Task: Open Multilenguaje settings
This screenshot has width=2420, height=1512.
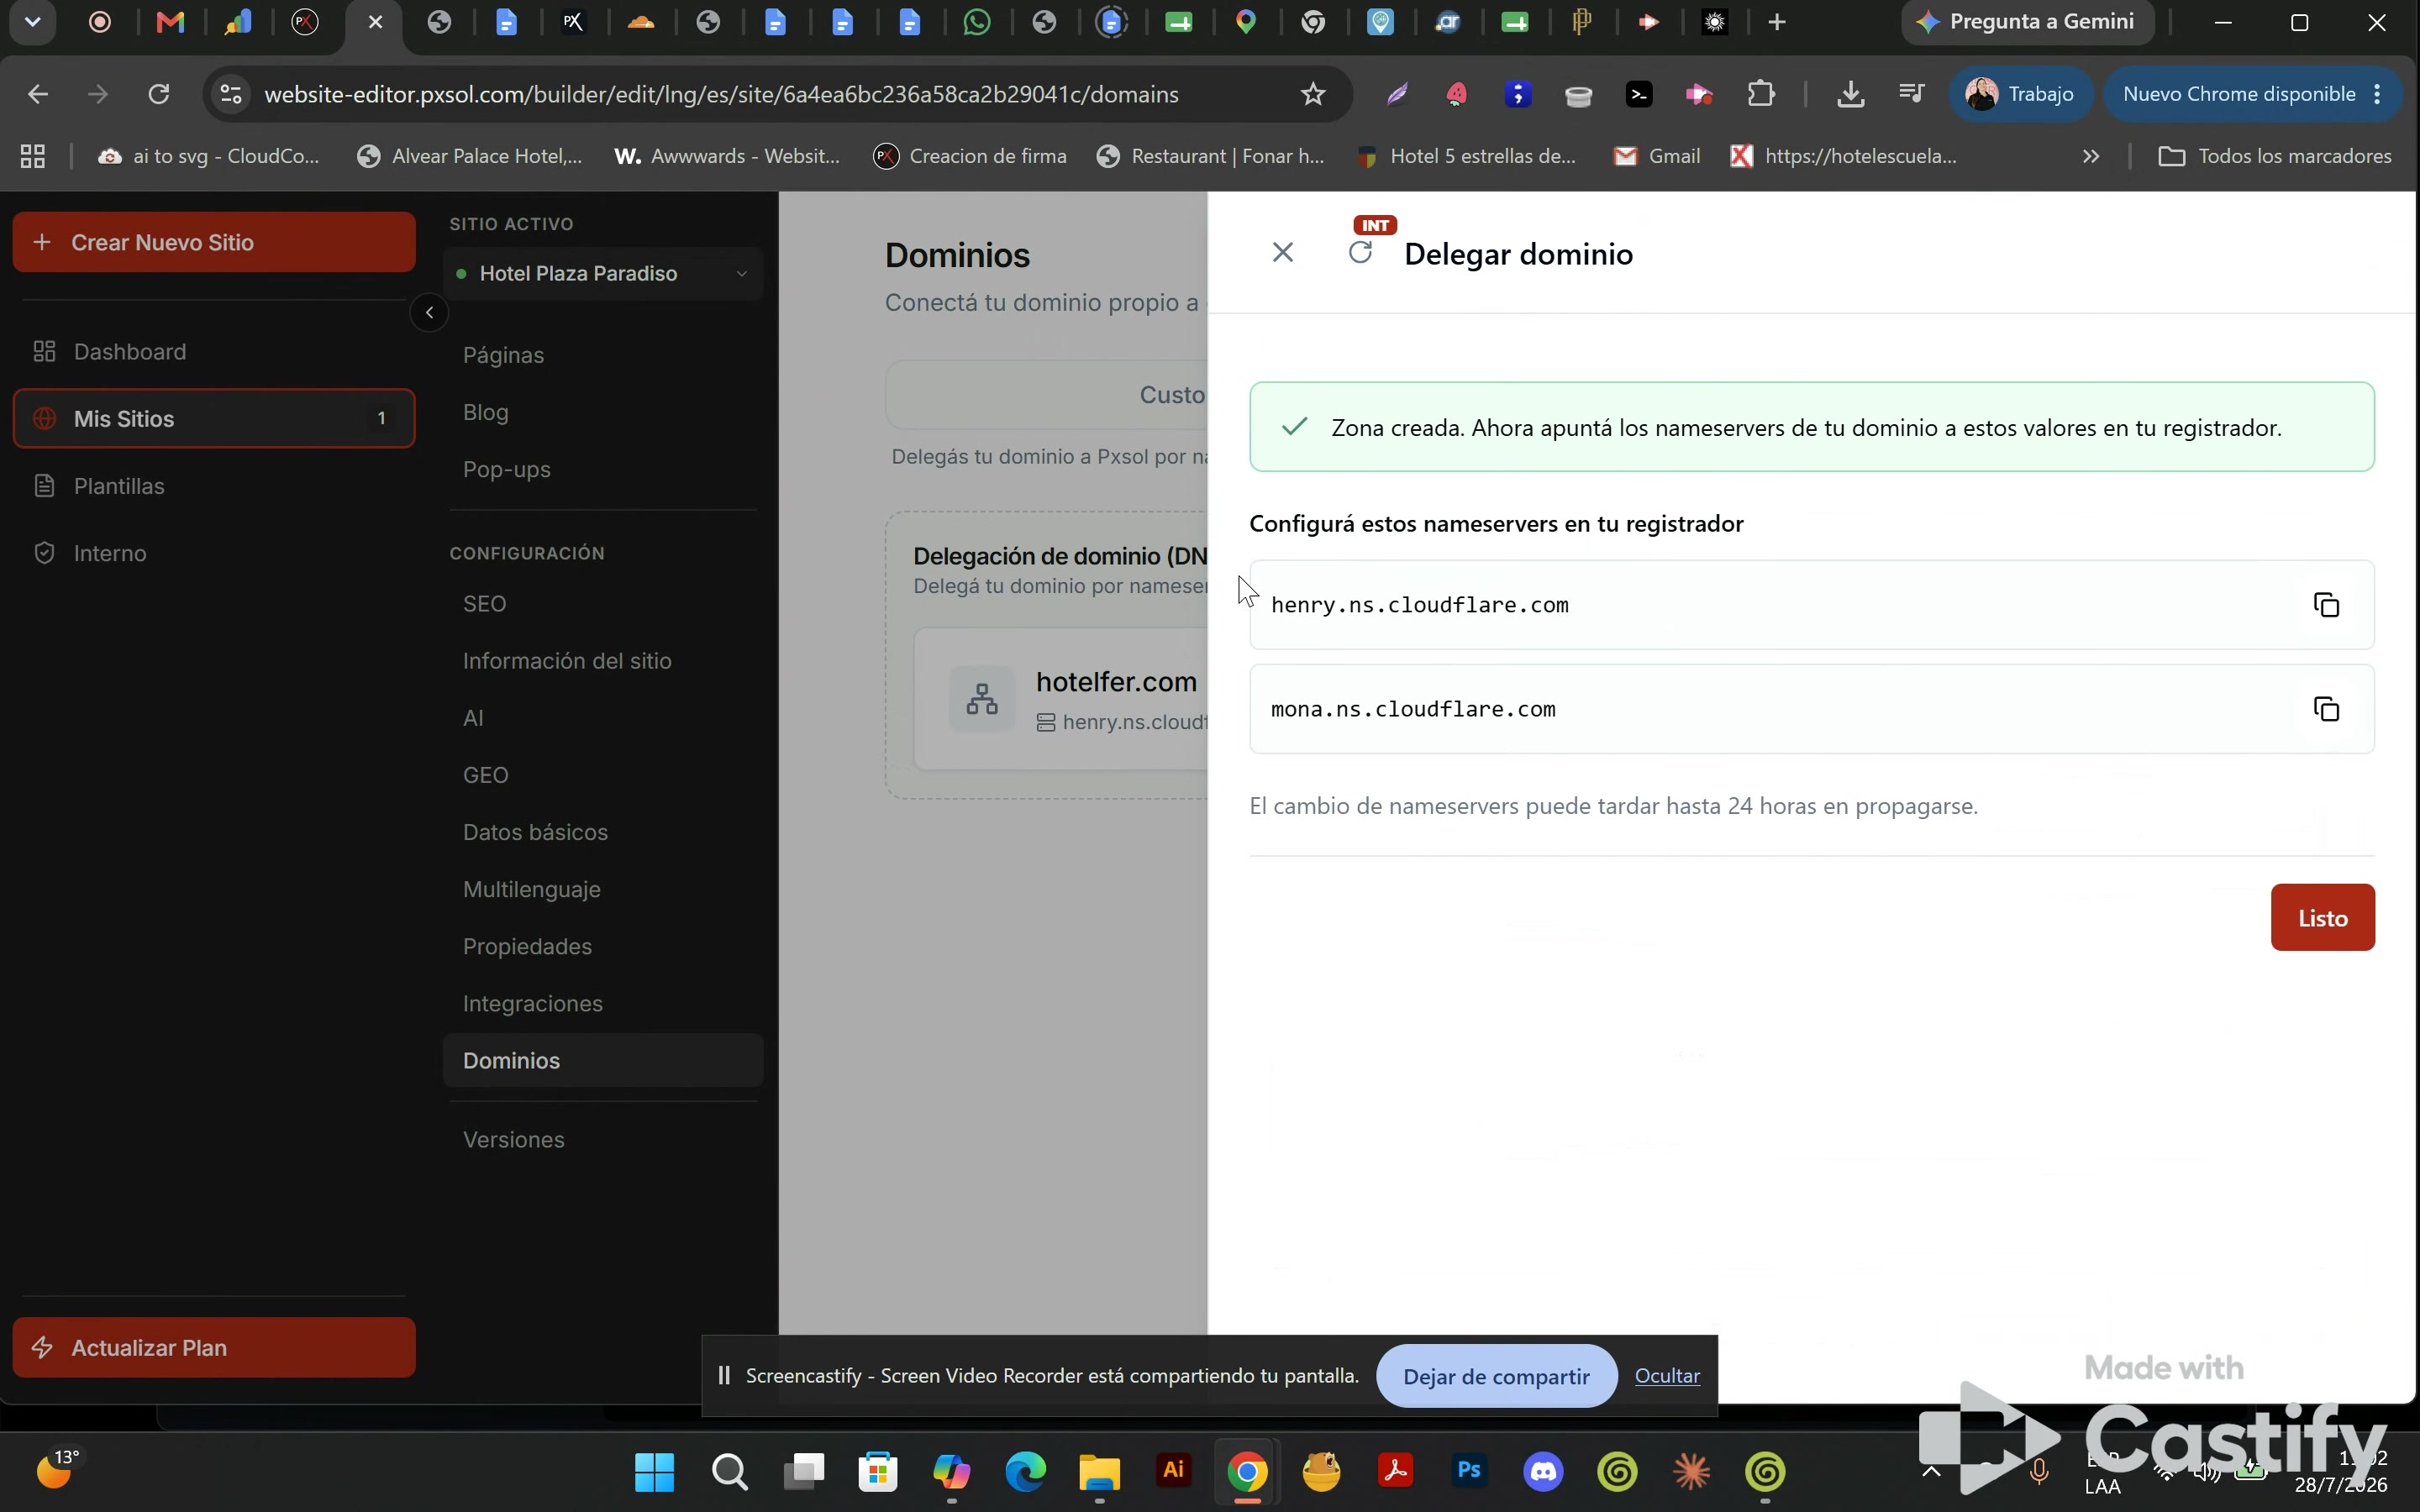Action: 603,889
